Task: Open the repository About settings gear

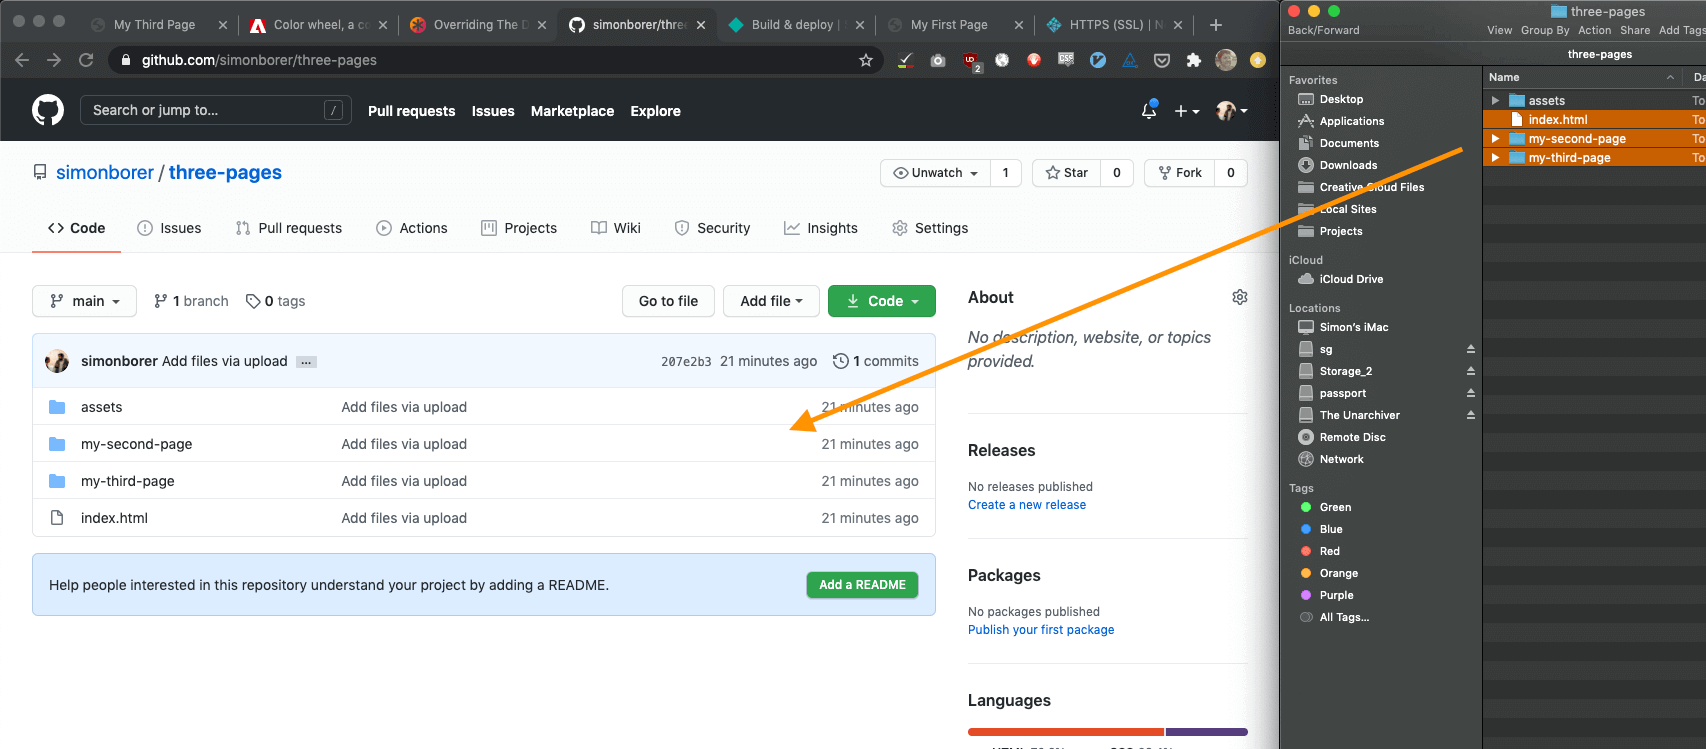Action: click(1240, 297)
